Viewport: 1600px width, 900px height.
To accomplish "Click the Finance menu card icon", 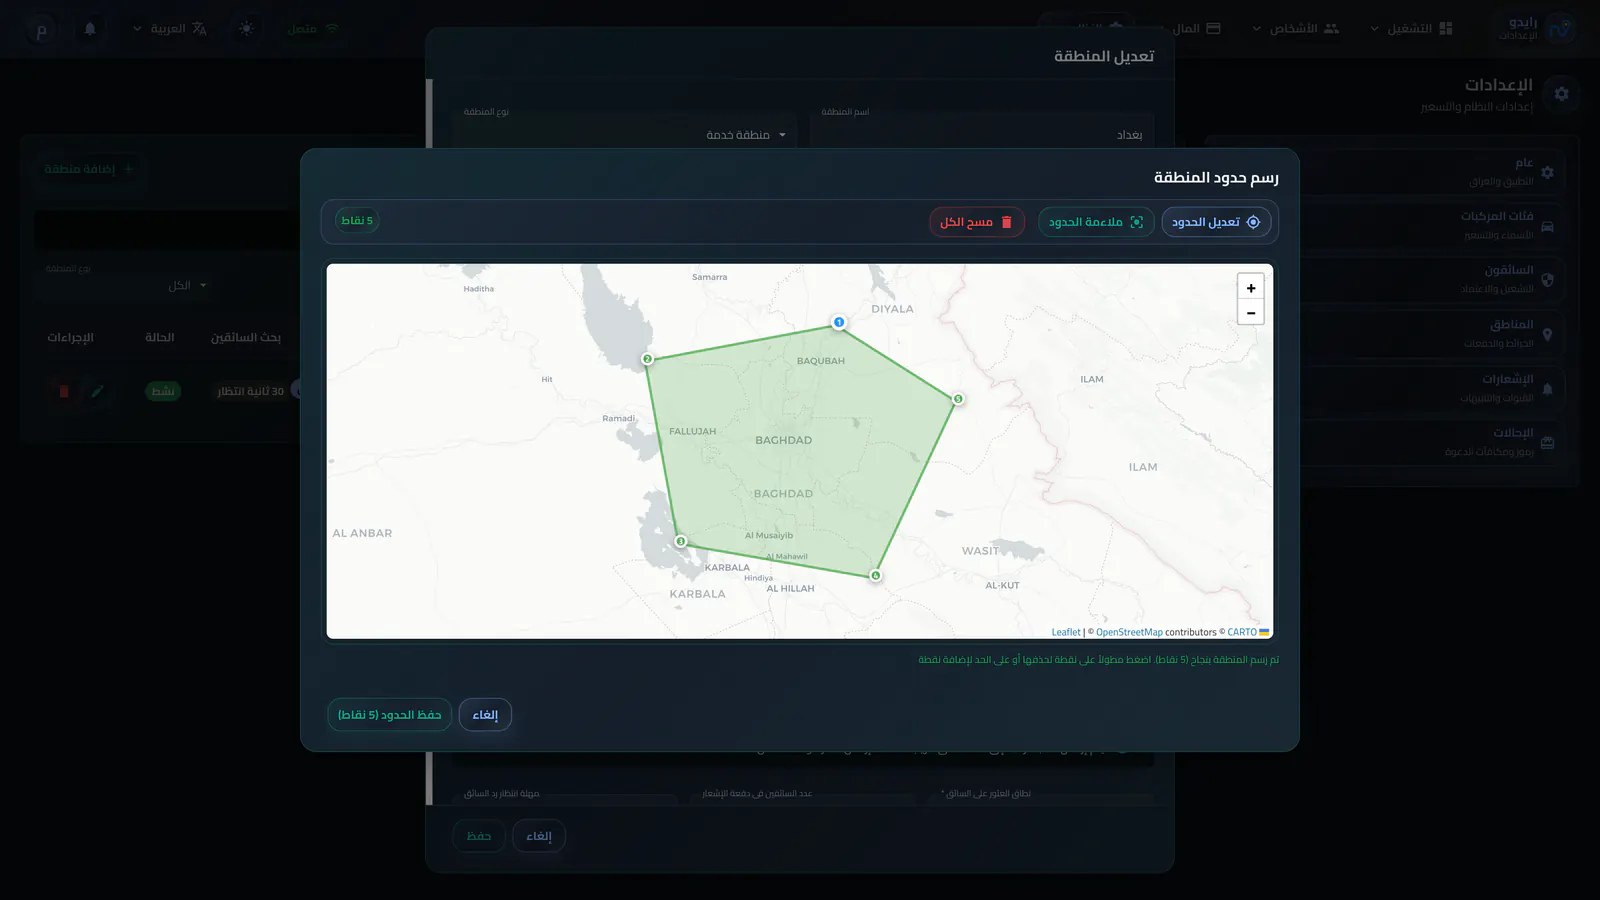I will coord(1213,28).
